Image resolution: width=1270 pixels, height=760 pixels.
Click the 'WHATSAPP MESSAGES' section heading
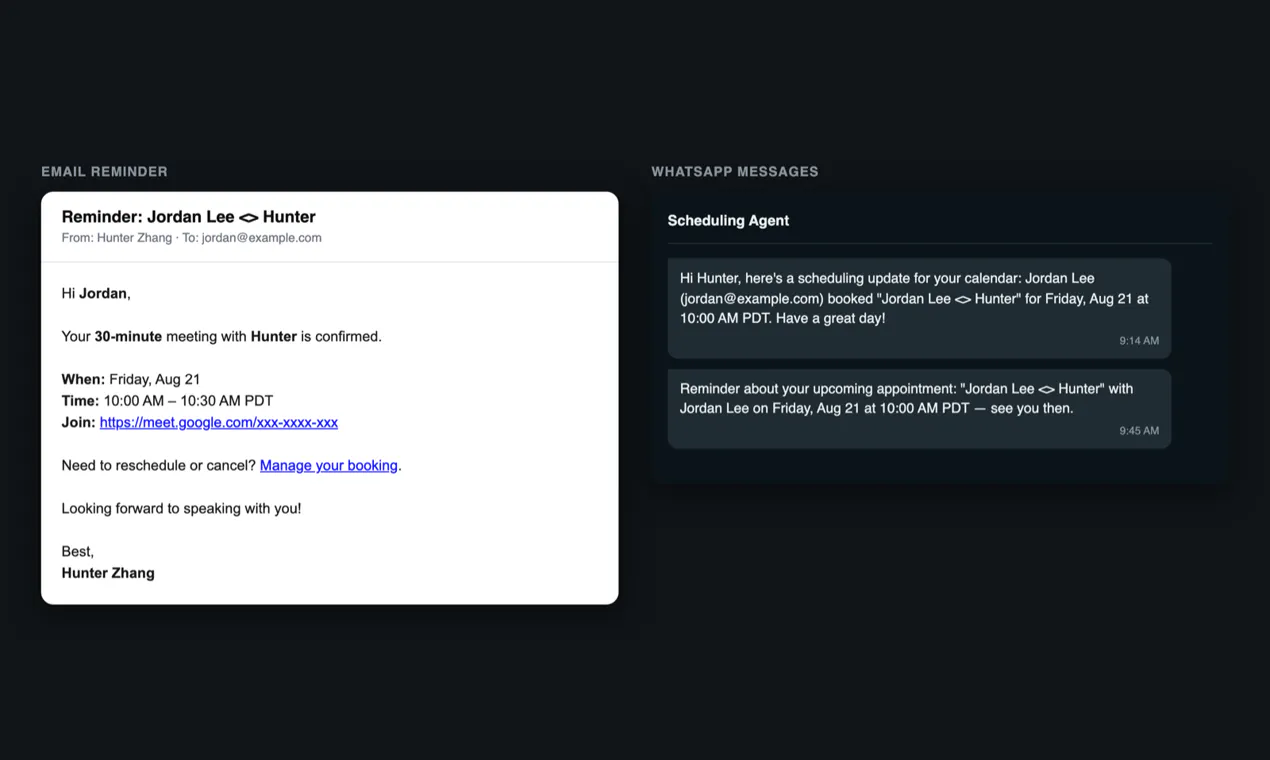tap(734, 172)
